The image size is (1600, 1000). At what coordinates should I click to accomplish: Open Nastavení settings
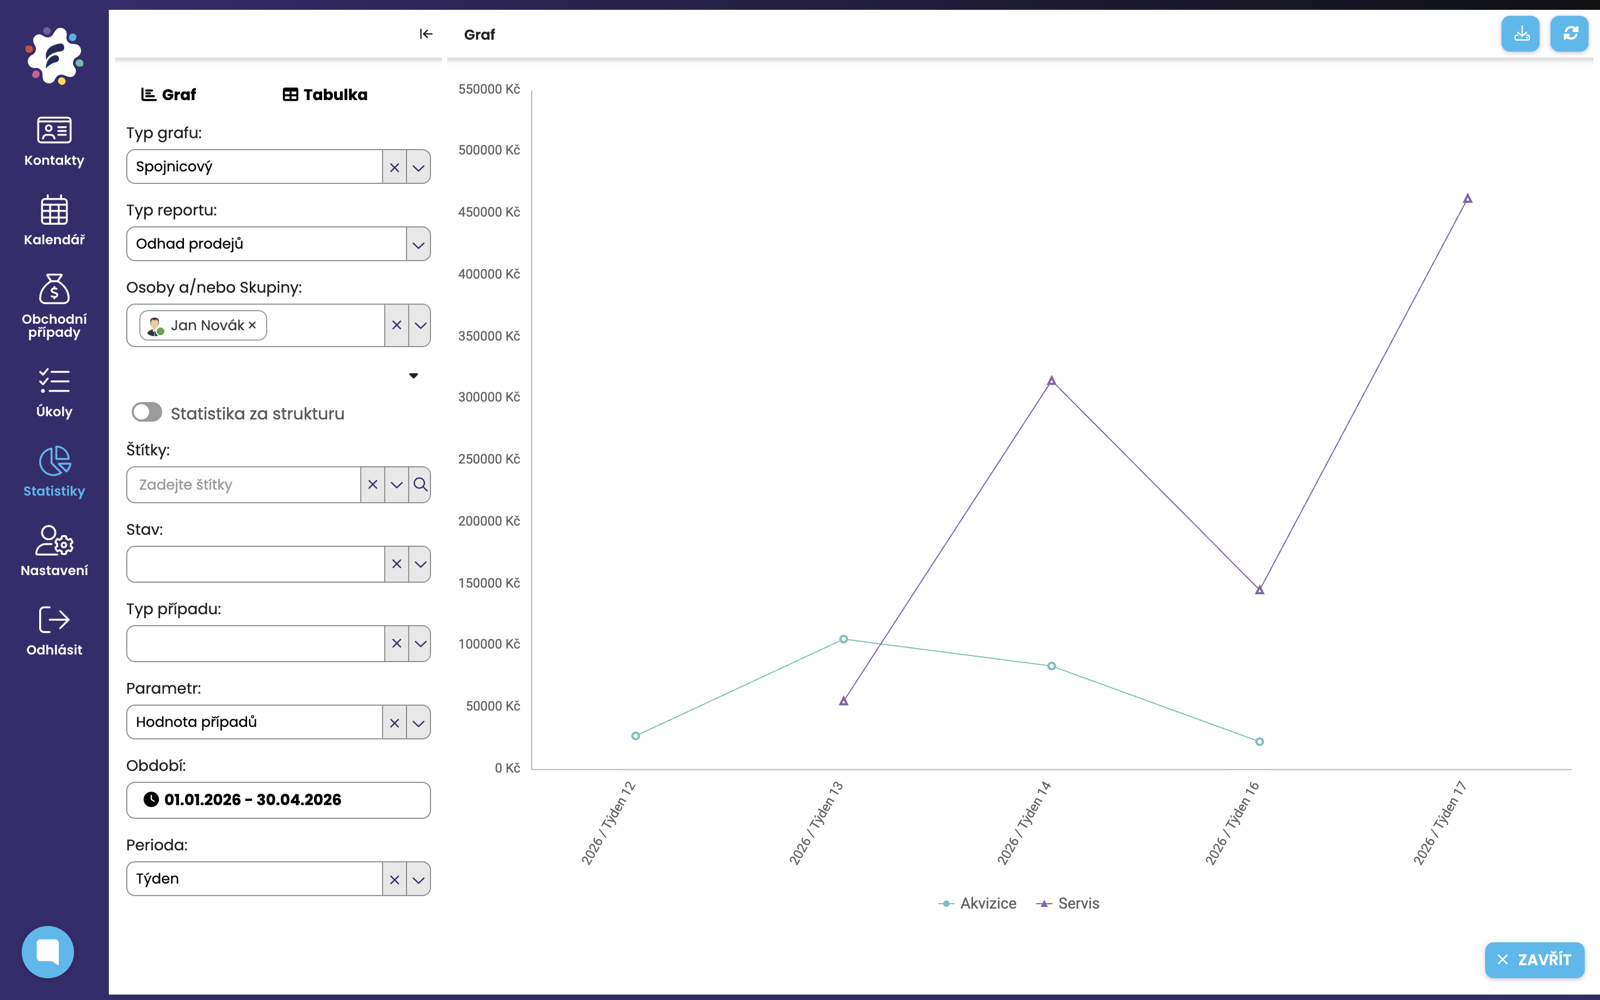click(x=54, y=551)
